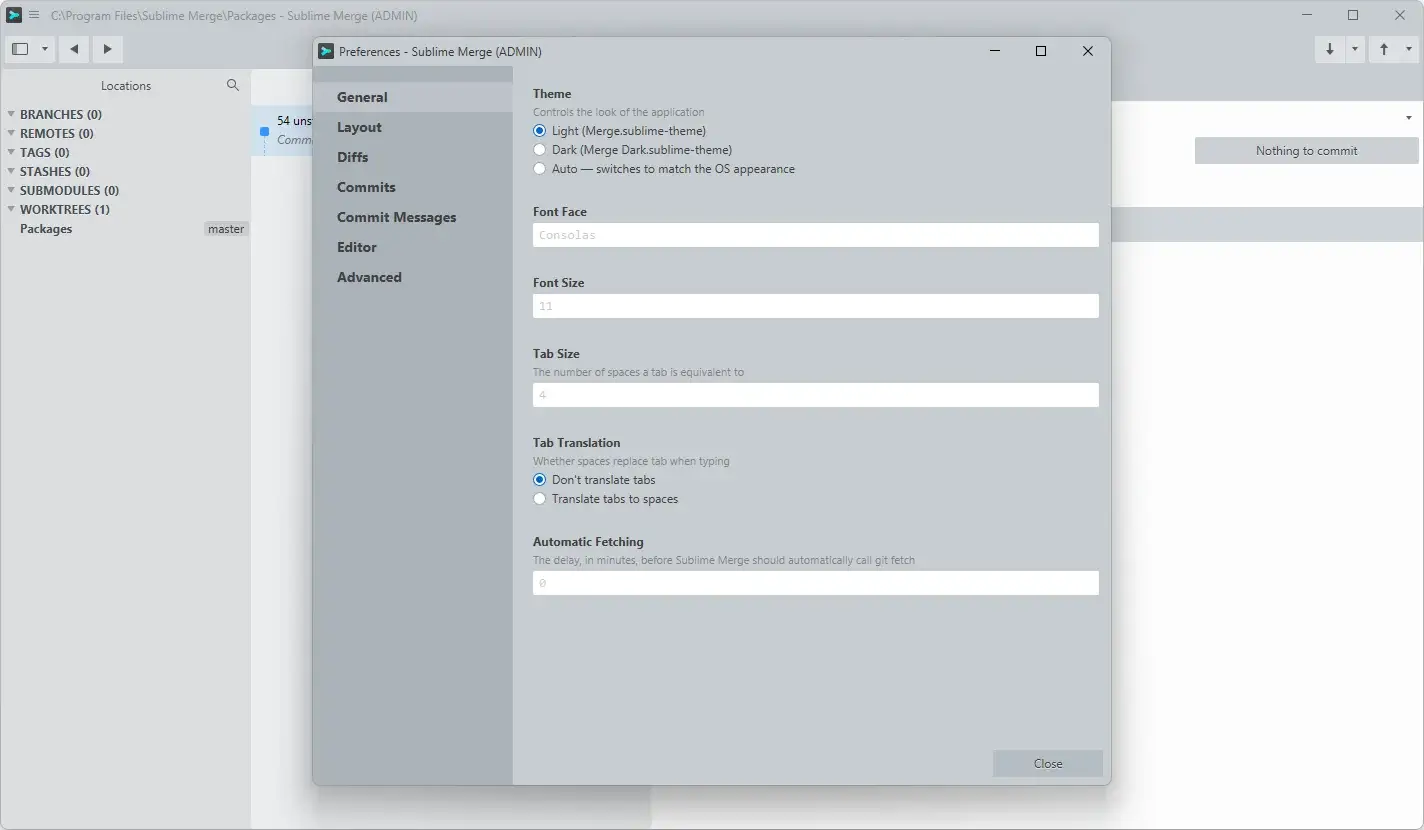Search locations with the magnifier icon

233,85
